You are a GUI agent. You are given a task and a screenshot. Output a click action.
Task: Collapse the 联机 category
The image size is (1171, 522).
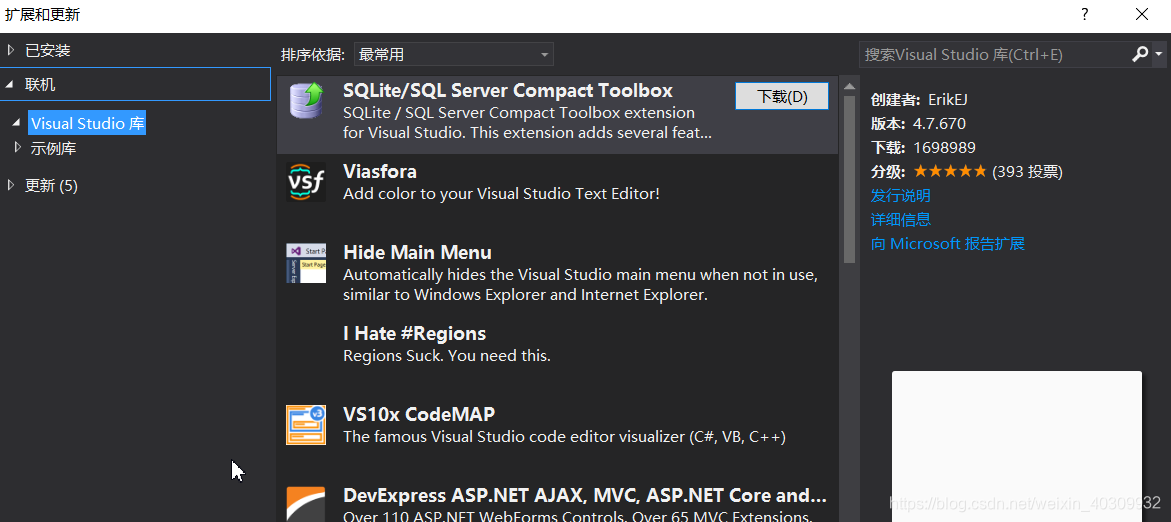pyautogui.click(x=9, y=85)
